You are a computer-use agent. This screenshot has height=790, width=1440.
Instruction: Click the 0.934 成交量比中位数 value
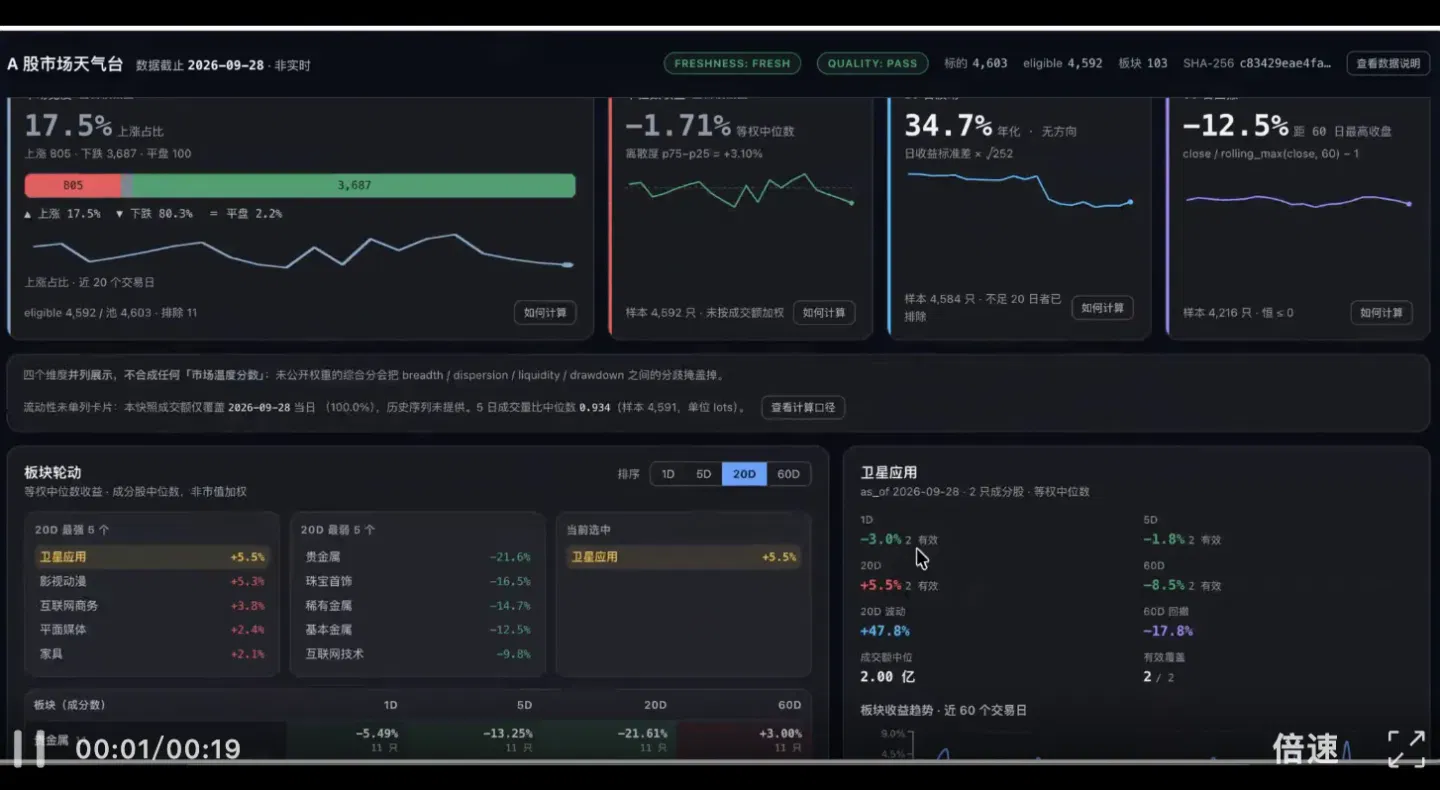[x=595, y=407]
